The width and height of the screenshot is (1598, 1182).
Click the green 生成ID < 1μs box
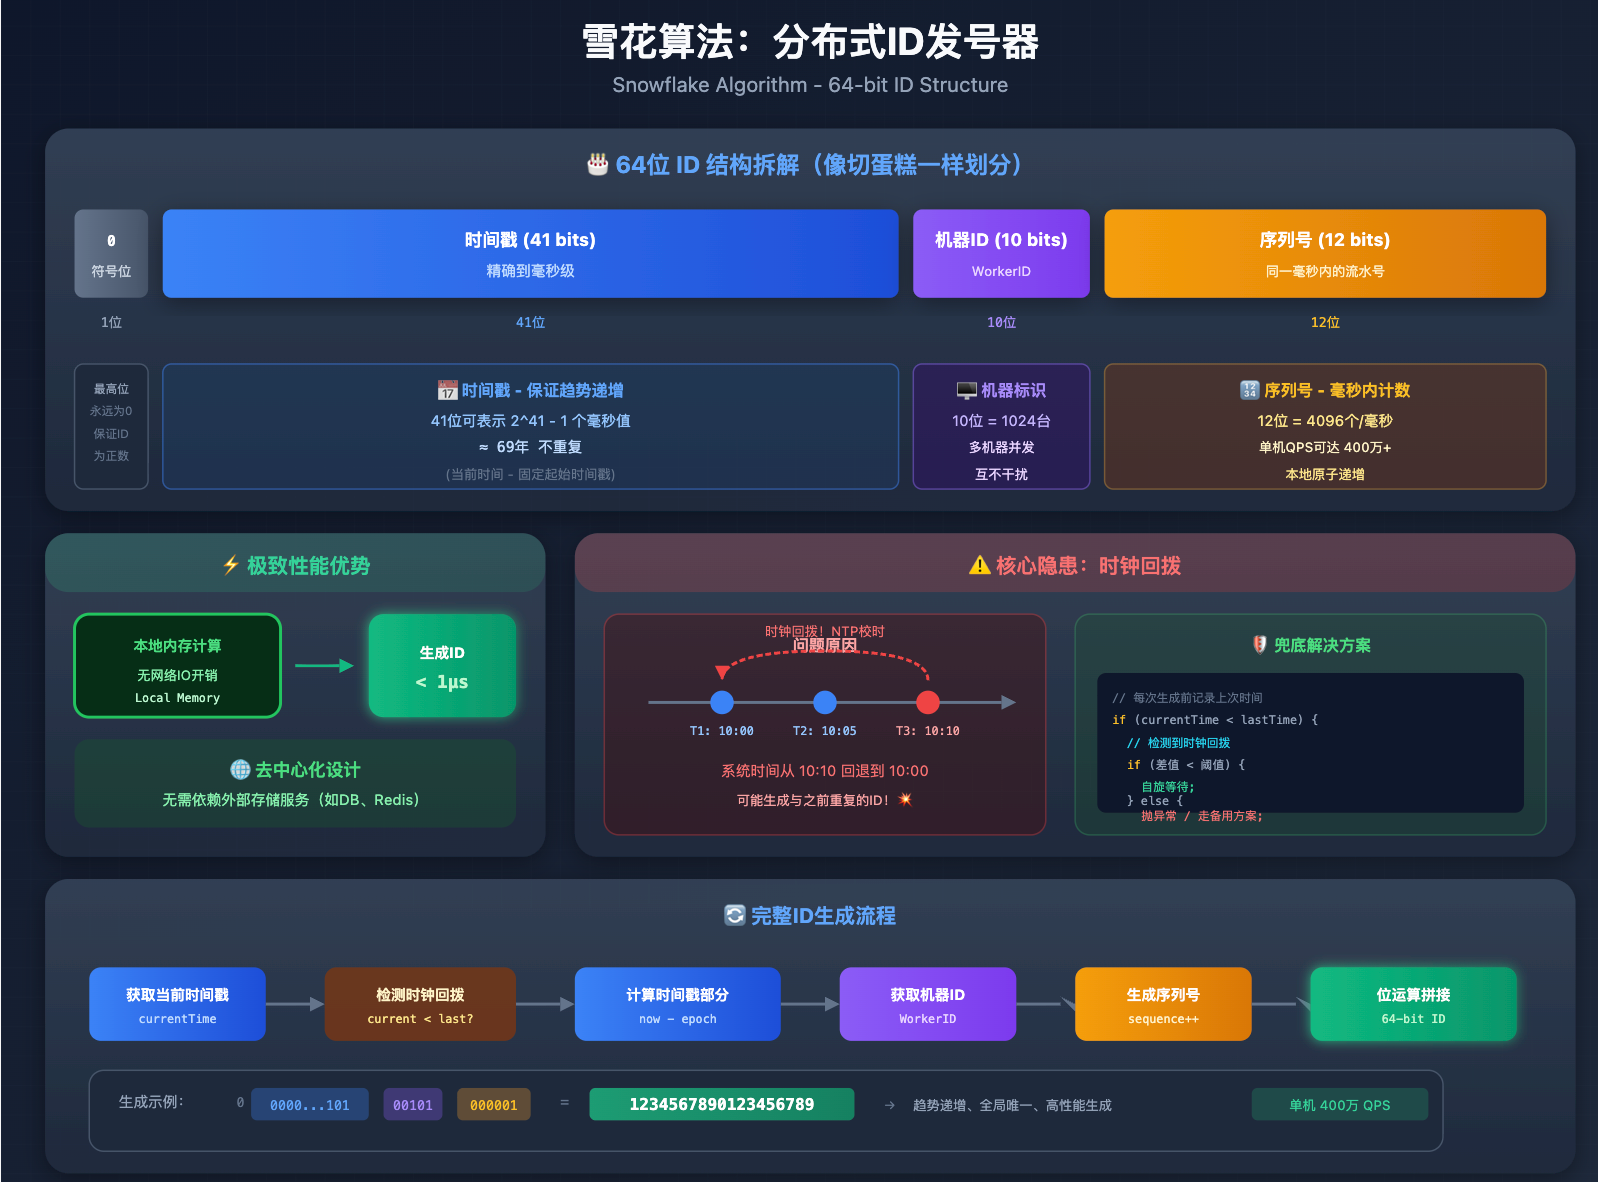[x=442, y=666]
